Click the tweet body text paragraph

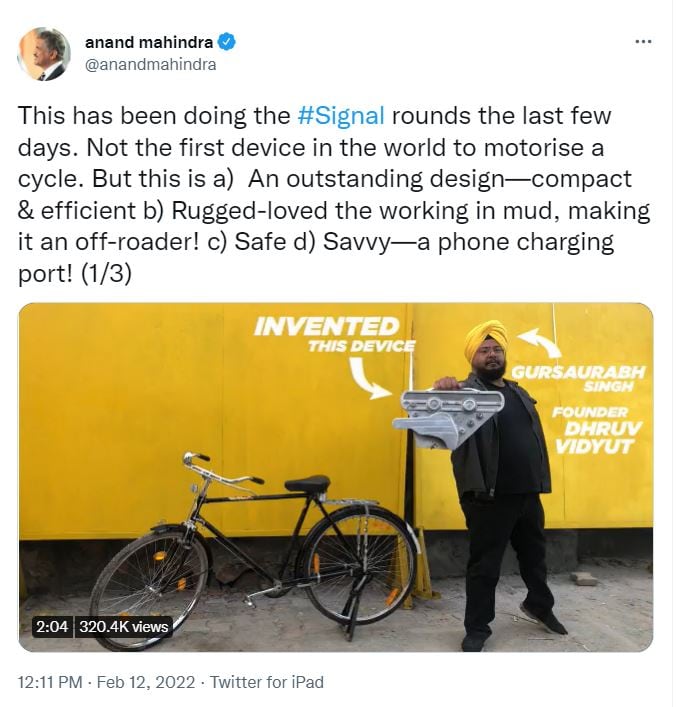(x=334, y=195)
